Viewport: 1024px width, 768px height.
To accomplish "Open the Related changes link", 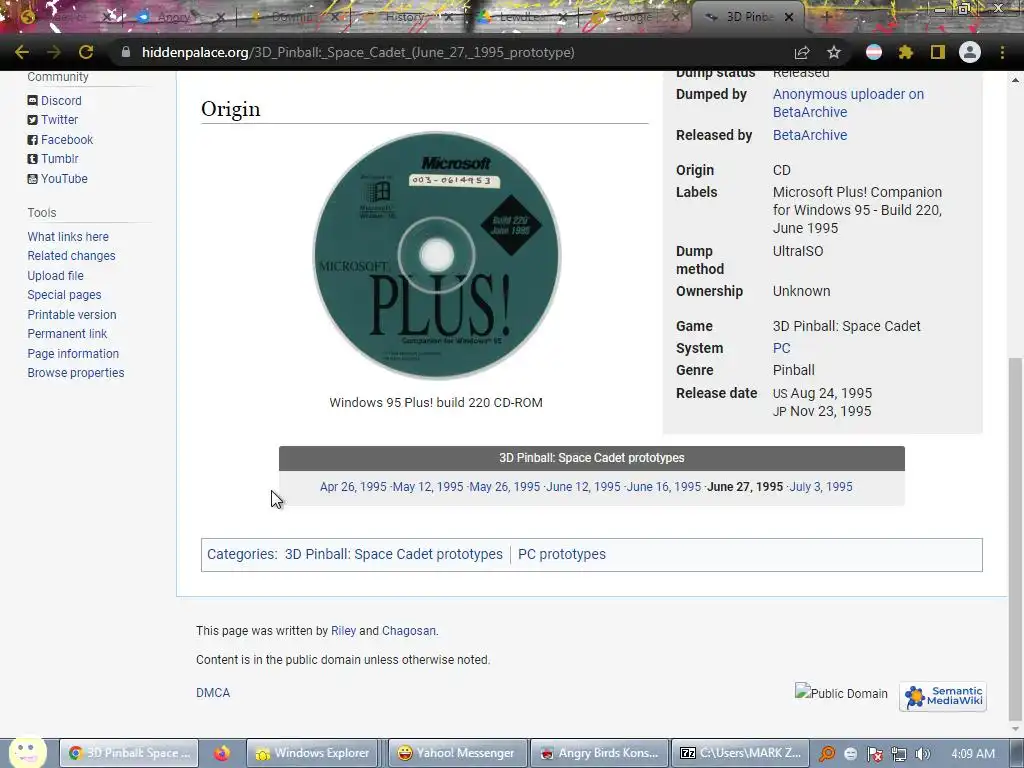I will 71,255.
